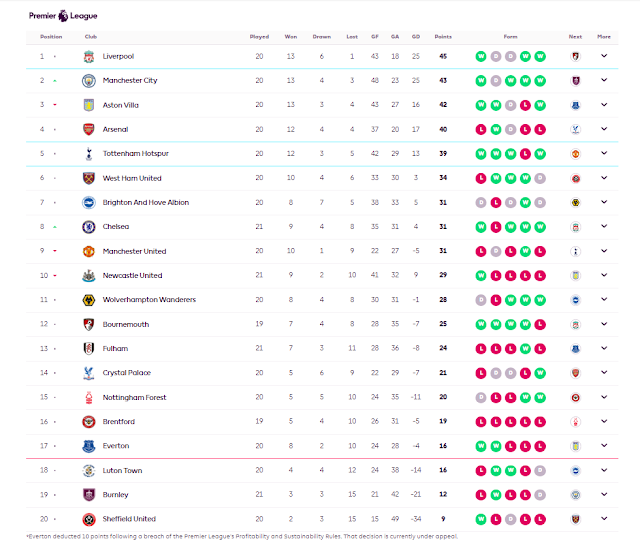The width and height of the screenshot is (640, 541).
Task: Click Crystal Palace club crest
Action: tap(89, 373)
